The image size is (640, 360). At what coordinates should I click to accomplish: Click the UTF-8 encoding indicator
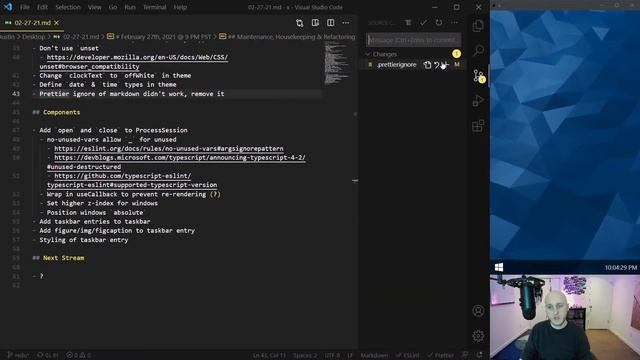(x=332, y=355)
